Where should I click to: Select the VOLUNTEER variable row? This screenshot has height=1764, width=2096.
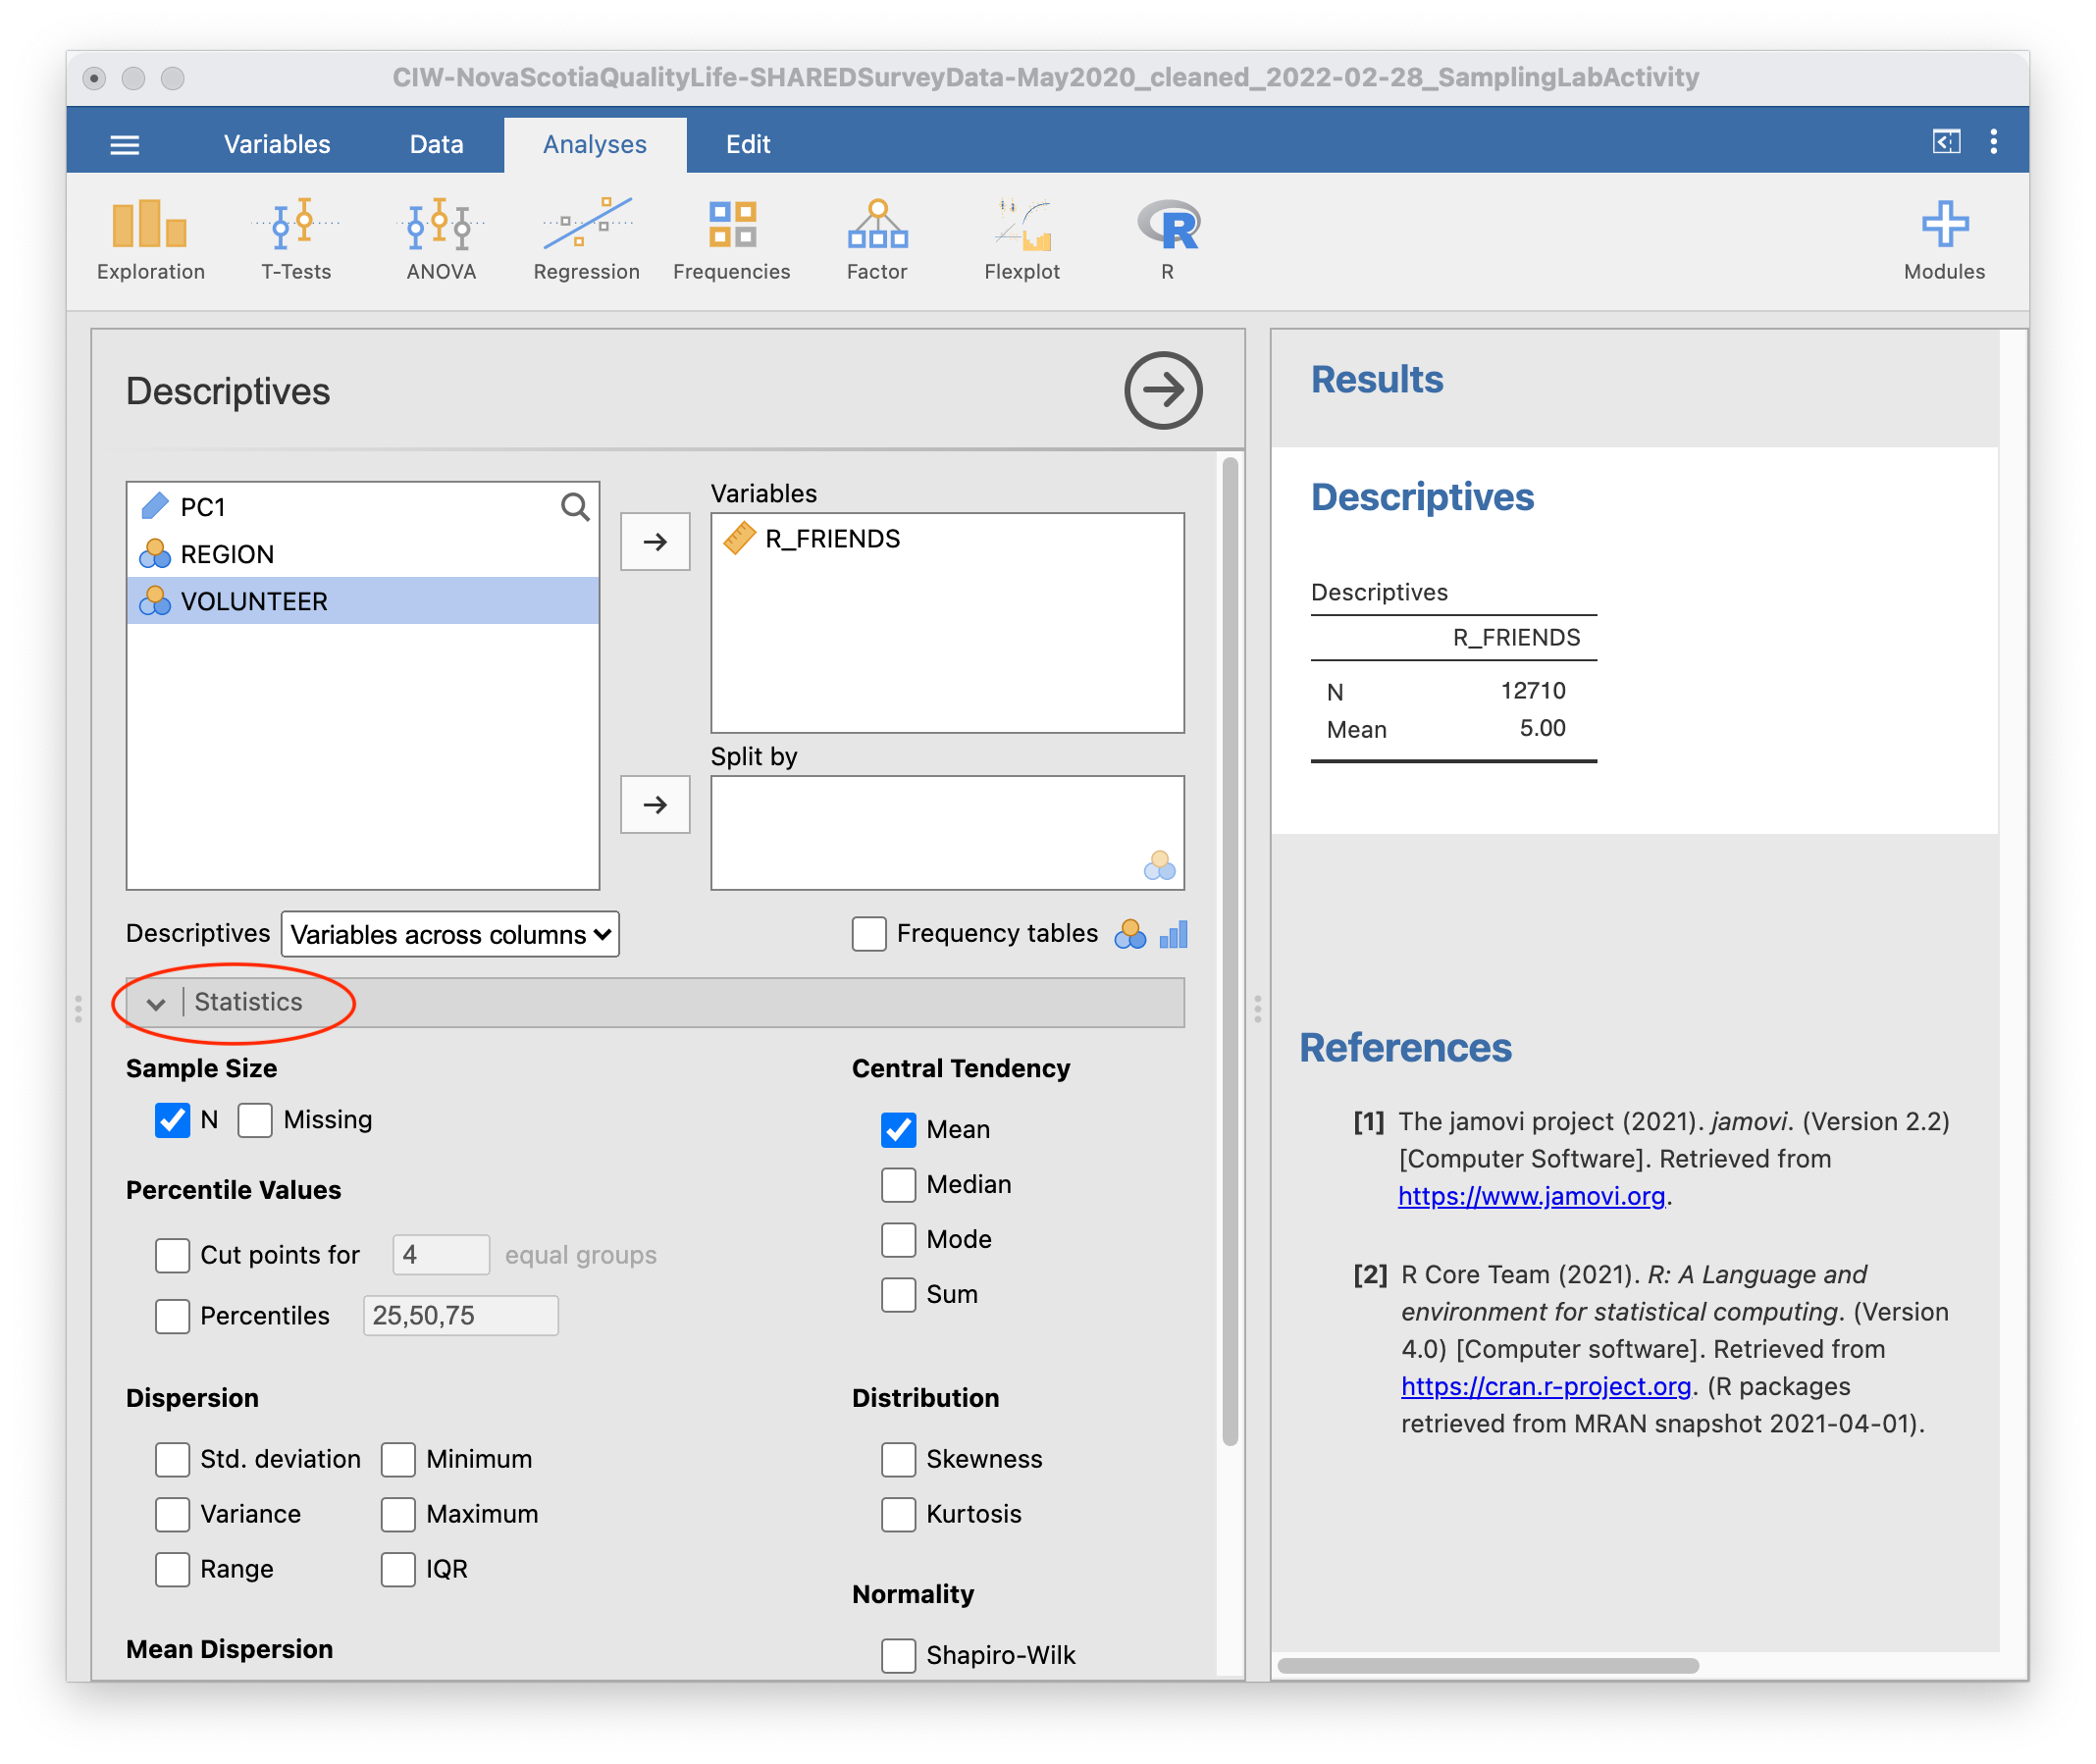pyautogui.click(x=363, y=601)
